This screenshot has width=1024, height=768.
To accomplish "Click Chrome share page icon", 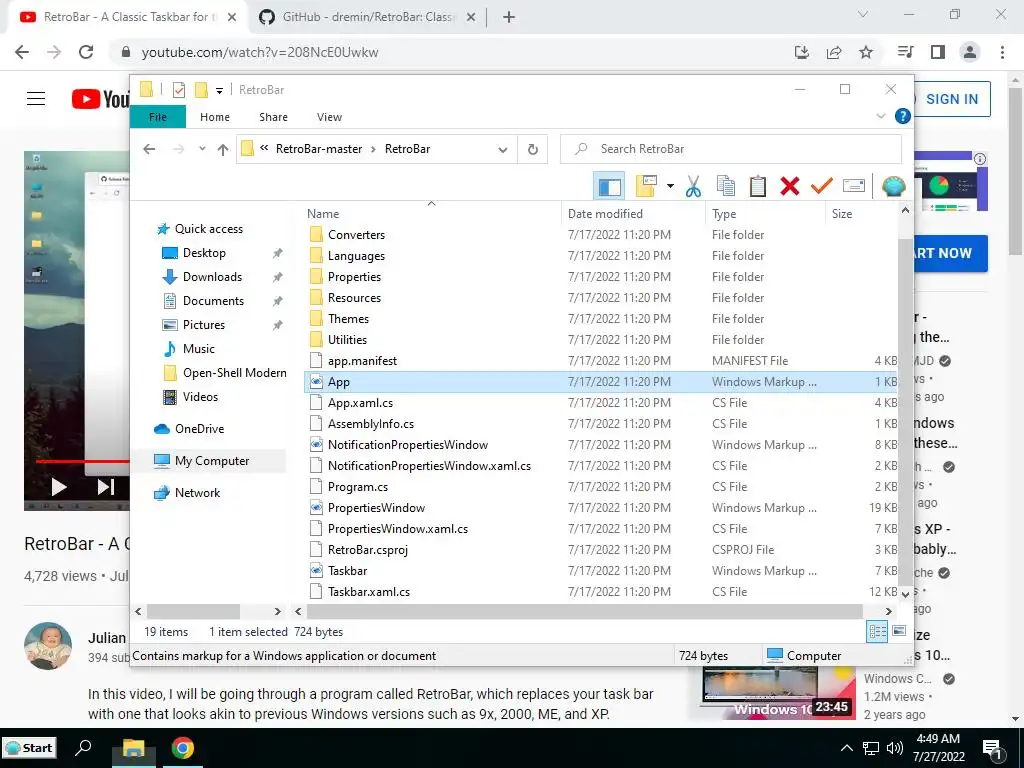I will tap(834, 52).
